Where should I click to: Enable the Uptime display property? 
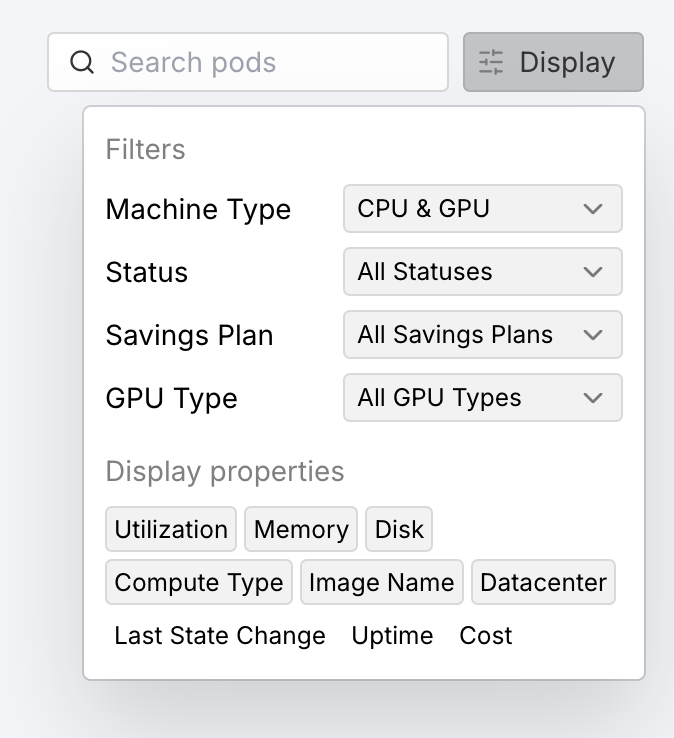coord(392,636)
